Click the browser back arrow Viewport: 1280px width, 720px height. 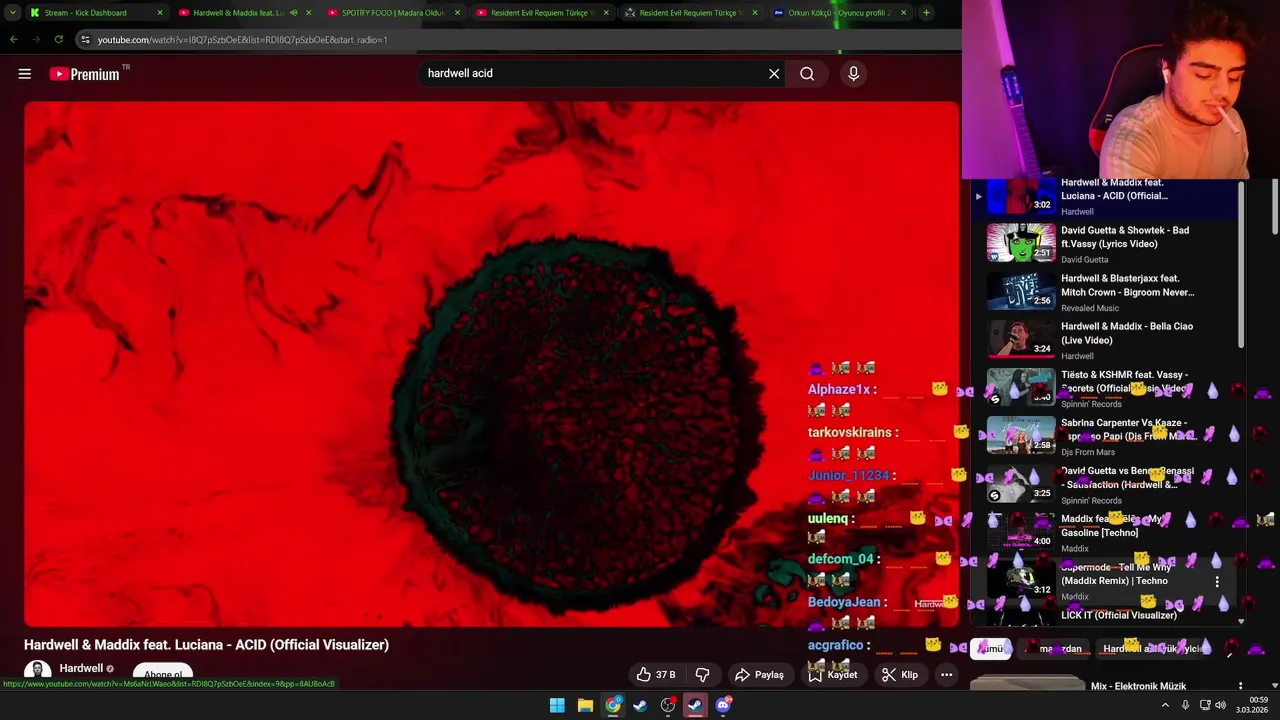13,40
